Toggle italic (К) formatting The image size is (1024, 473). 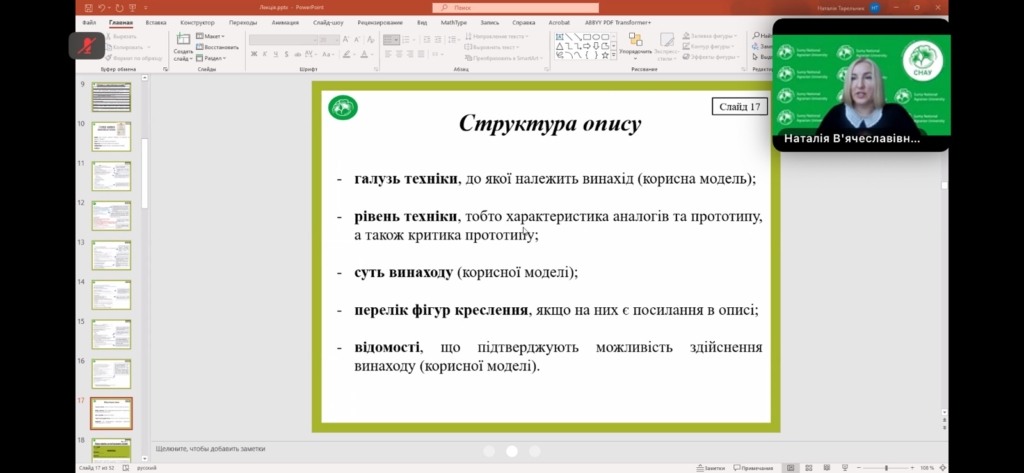point(264,54)
